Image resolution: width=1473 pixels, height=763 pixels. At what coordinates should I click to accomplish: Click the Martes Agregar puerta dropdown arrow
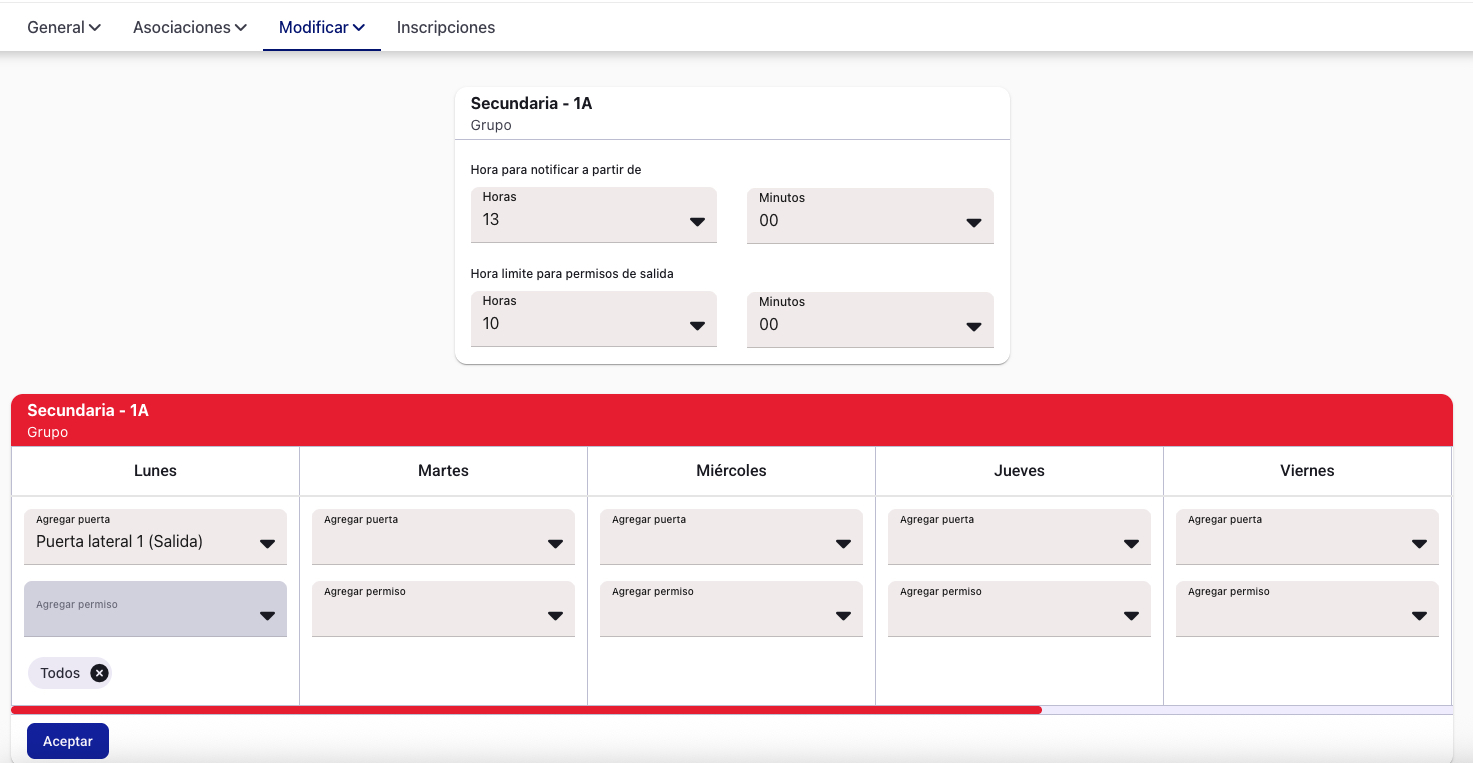[555, 544]
